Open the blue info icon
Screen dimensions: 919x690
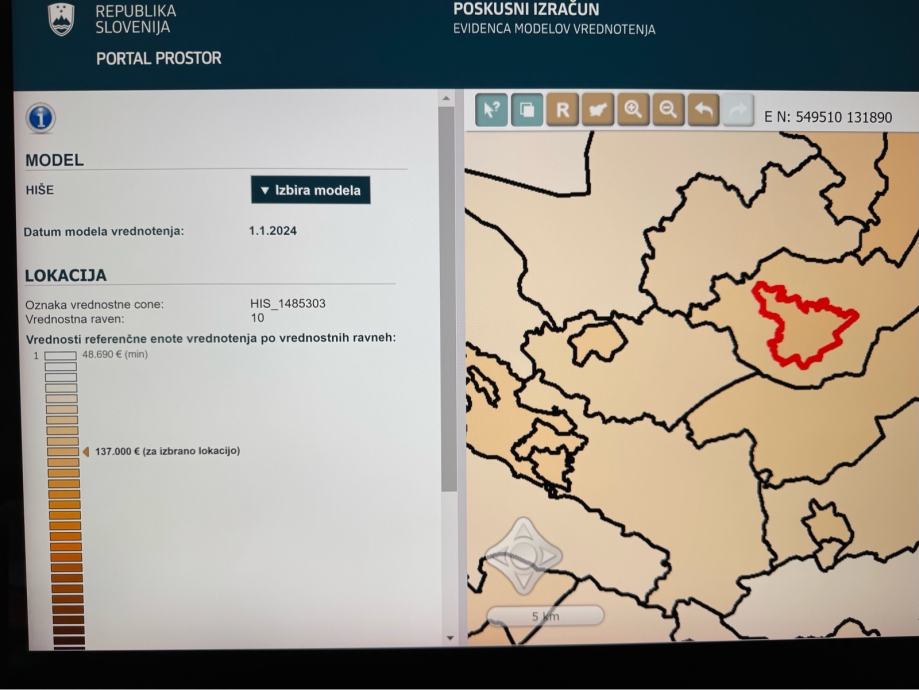tap(41, 118)
